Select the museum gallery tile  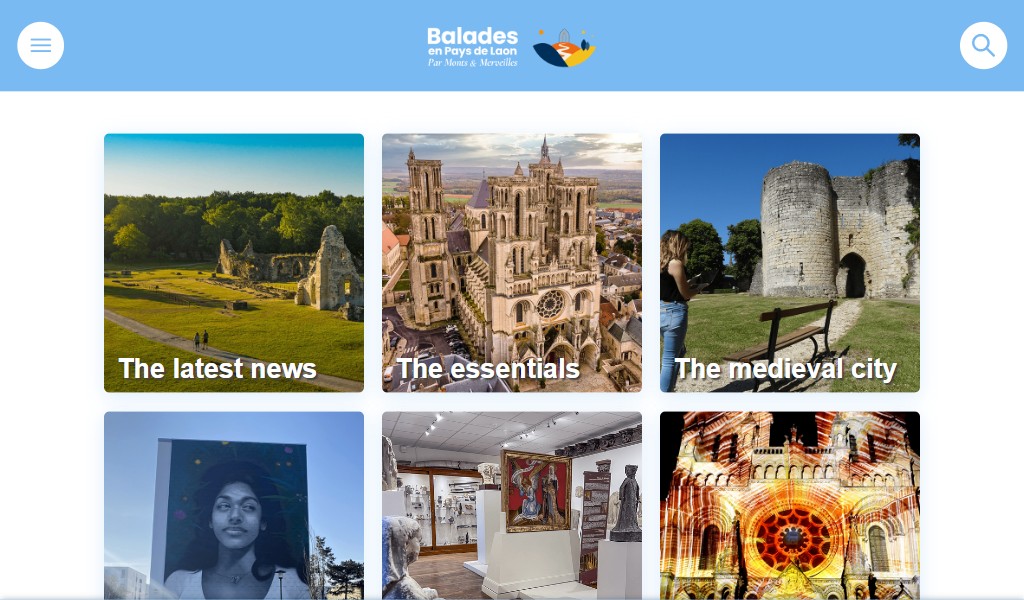point(512,505)
